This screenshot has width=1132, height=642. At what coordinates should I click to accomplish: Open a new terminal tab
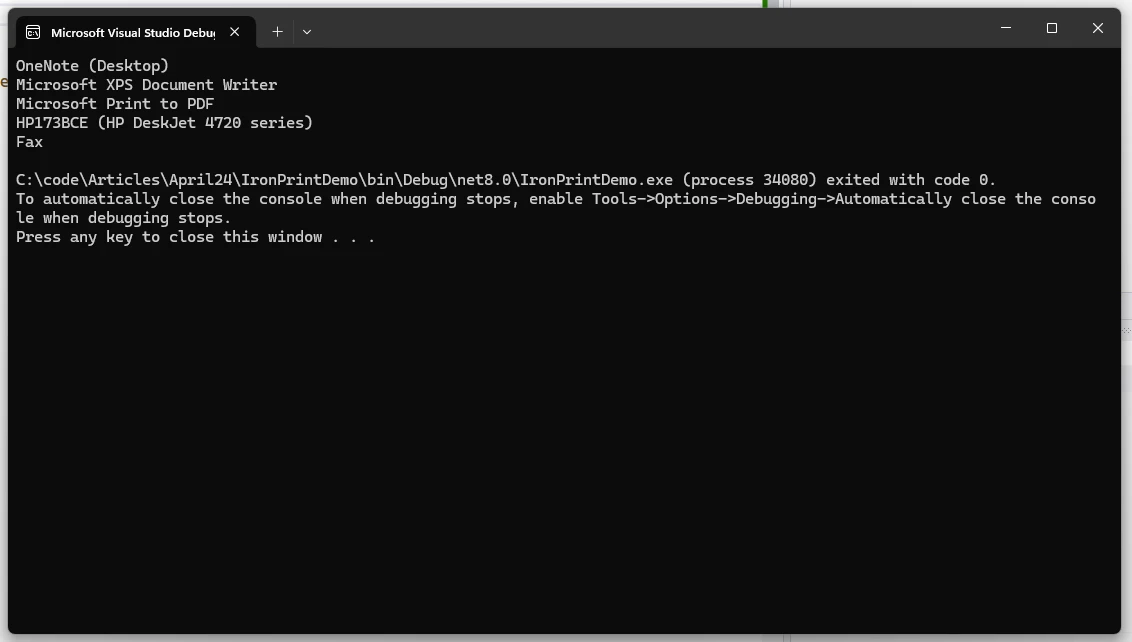tap(278, 32)
